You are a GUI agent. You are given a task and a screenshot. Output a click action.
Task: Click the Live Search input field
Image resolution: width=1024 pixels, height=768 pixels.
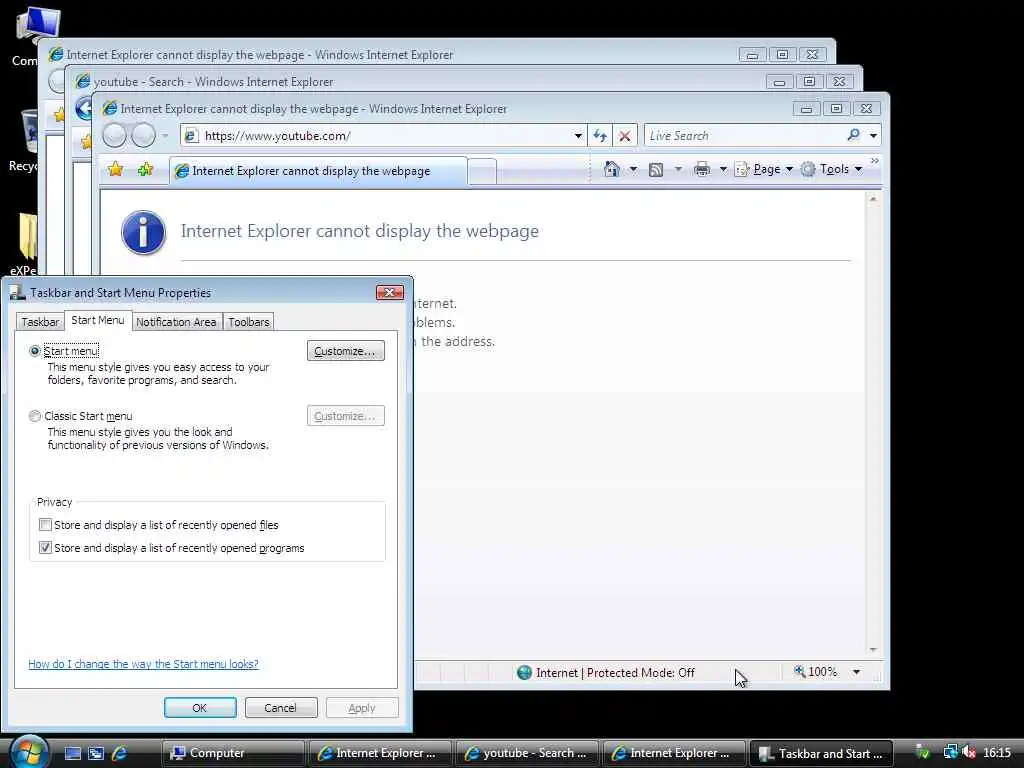pos(744,136)
